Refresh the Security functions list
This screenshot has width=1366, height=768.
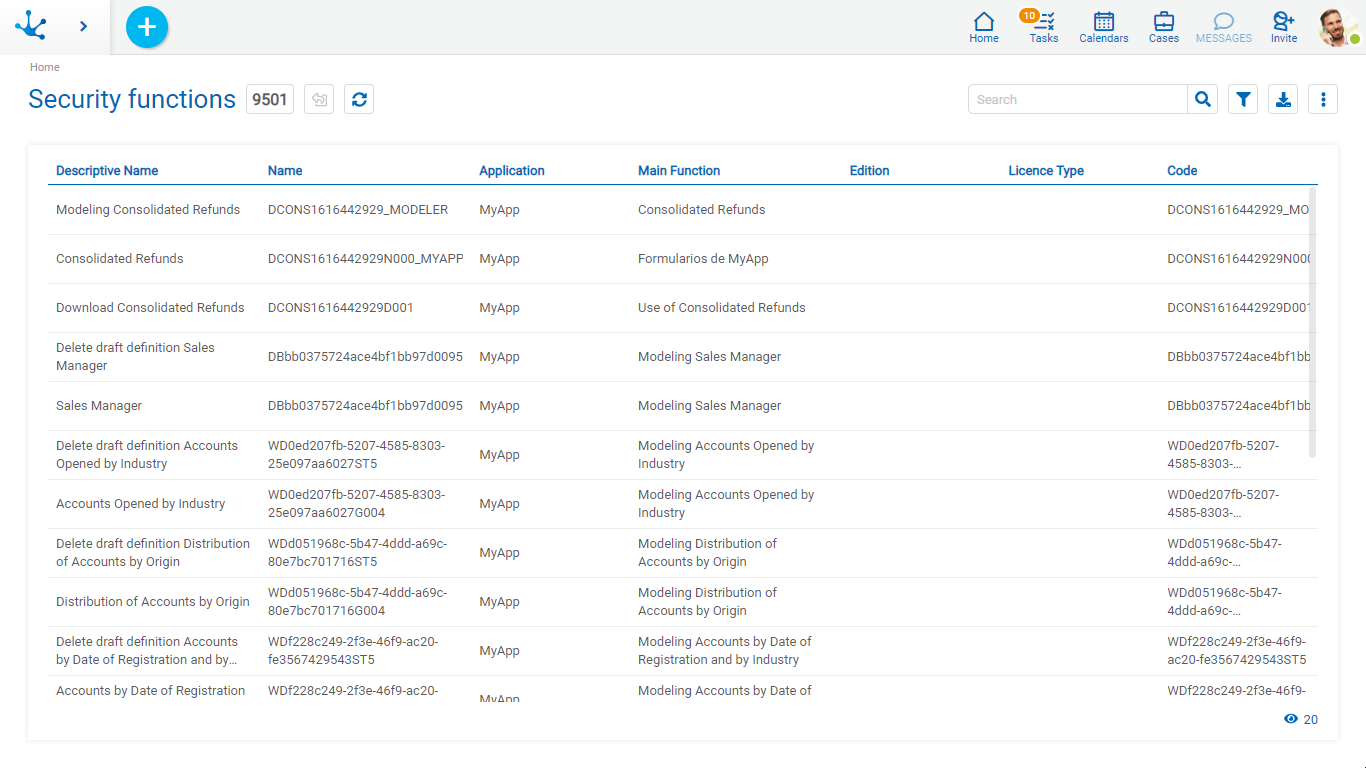[359, 99]
